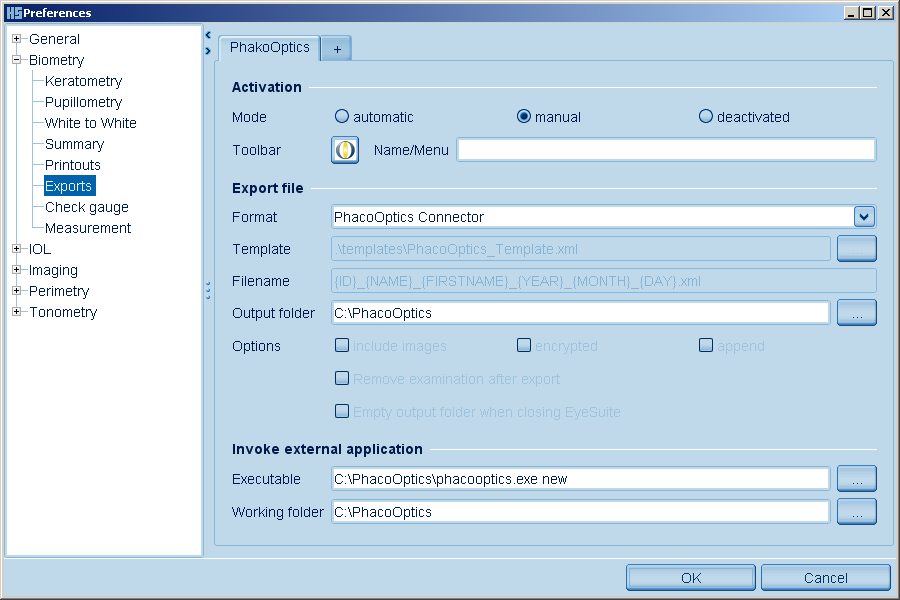Choose manual activation mode
The height and width of the screenshot is (600, 900).
(524, 117)
